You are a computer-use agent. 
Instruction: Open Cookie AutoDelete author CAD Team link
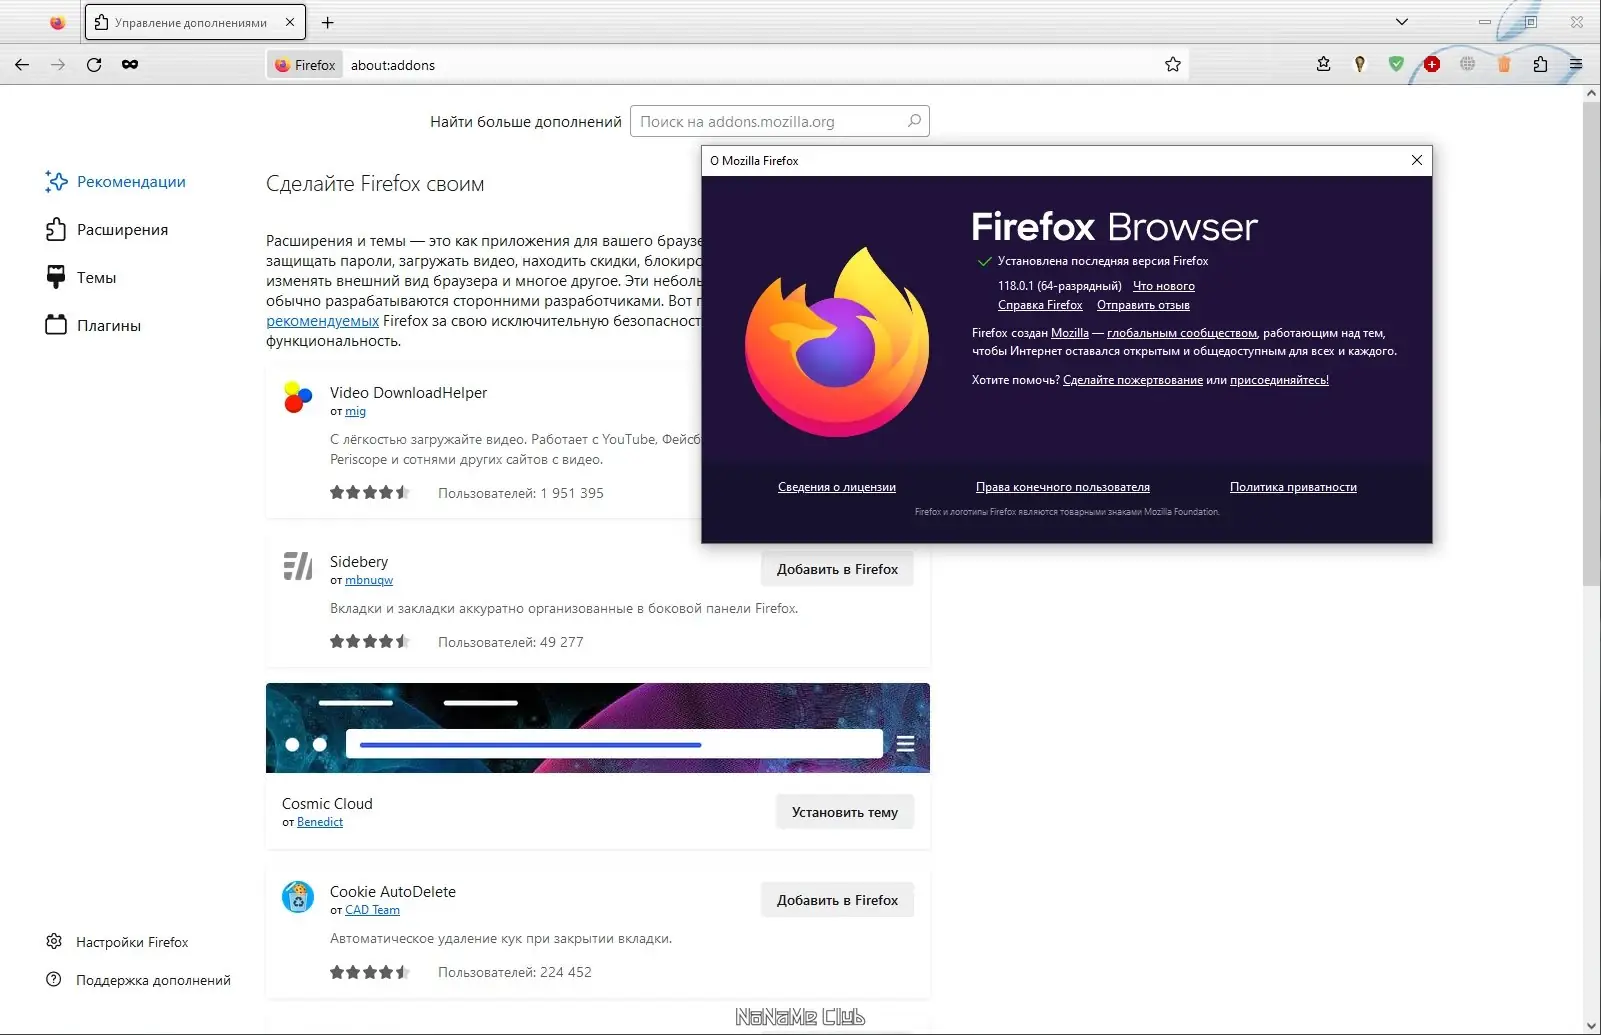tap(372, 910)
